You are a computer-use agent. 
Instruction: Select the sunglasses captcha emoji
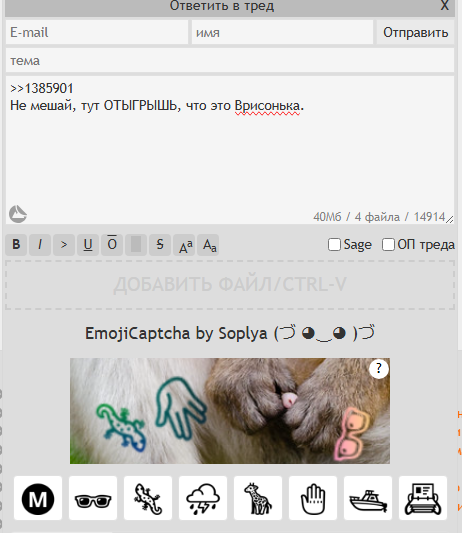coord(93,498)
